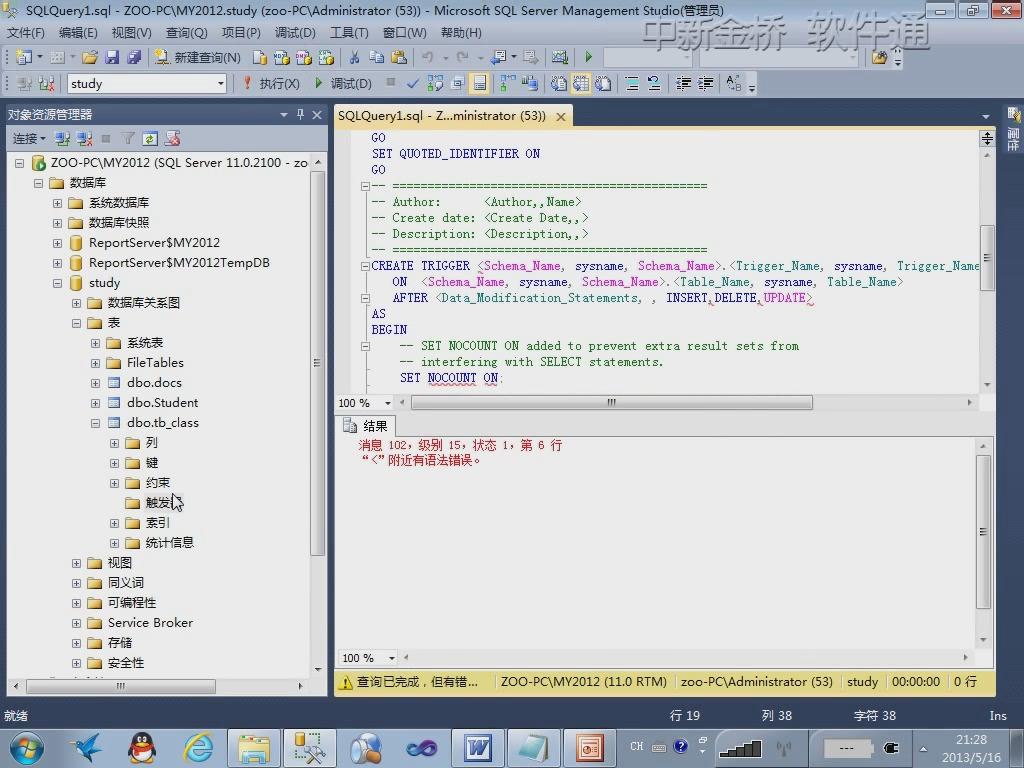1024x768 pixels.
Task: Click the New Query (新建查询) button
Action: (197, 57)
